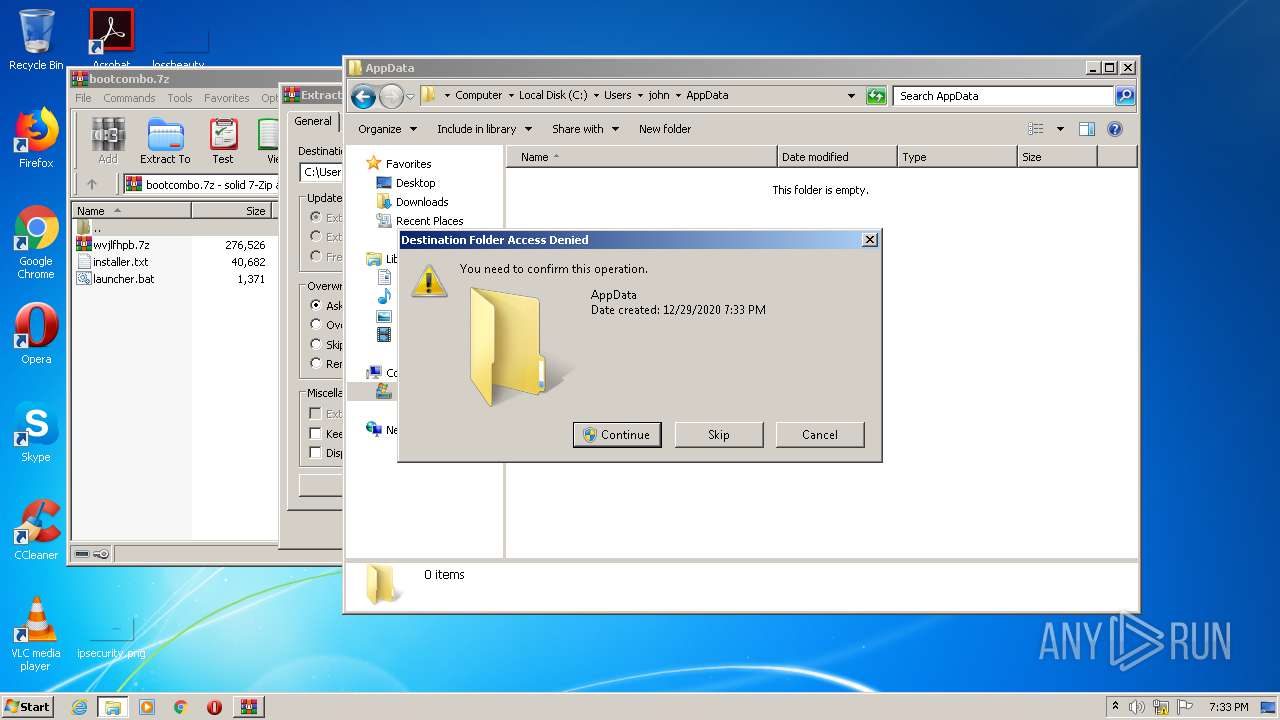This screenshot has height=720, width=1280.
Task: Click the john breadcrumb in the address bar
Action: click(x=659, y=96)
